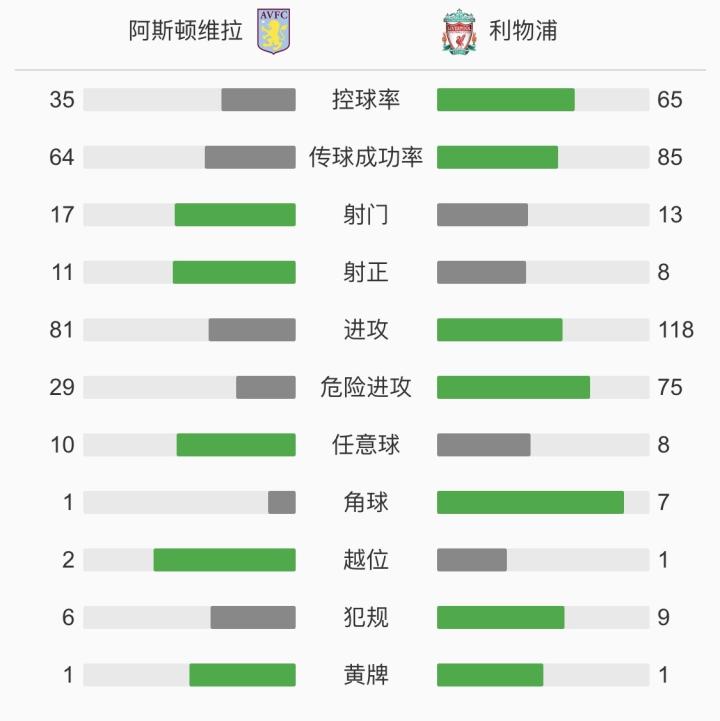Click the 射门 stat label

[x=366, y=215]
